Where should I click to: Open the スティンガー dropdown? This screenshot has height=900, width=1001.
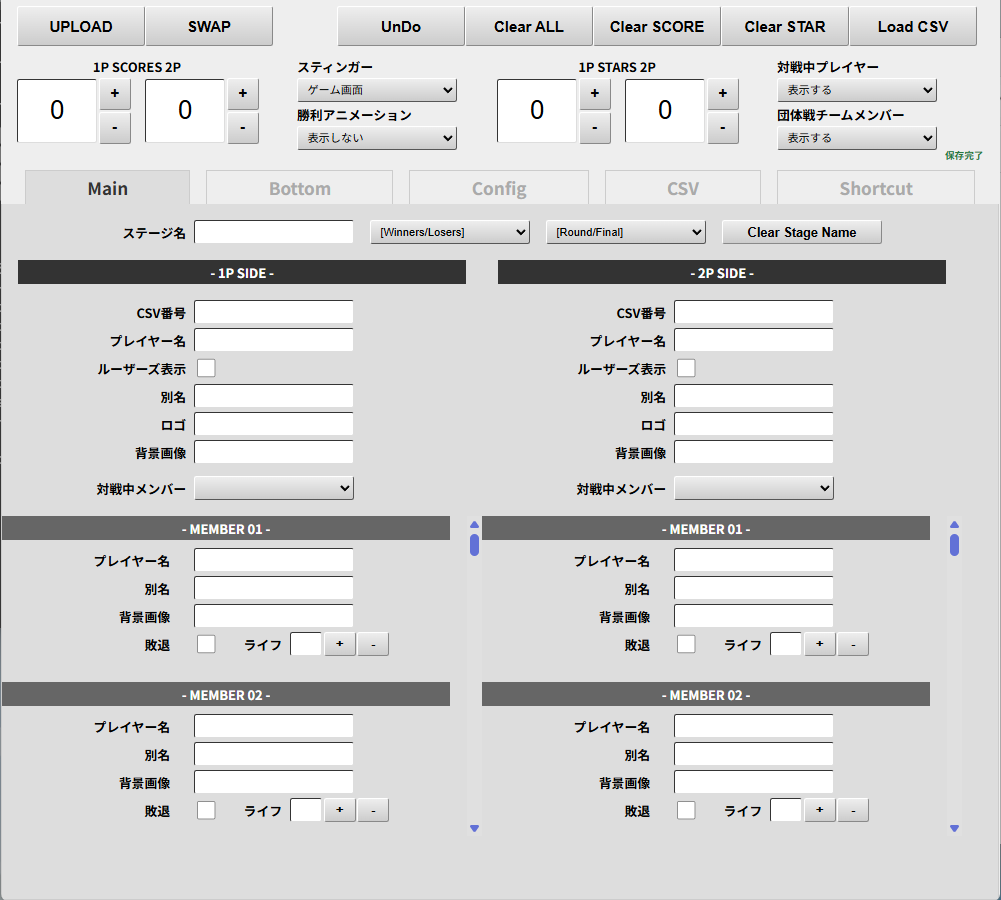[x=377, y=90]
